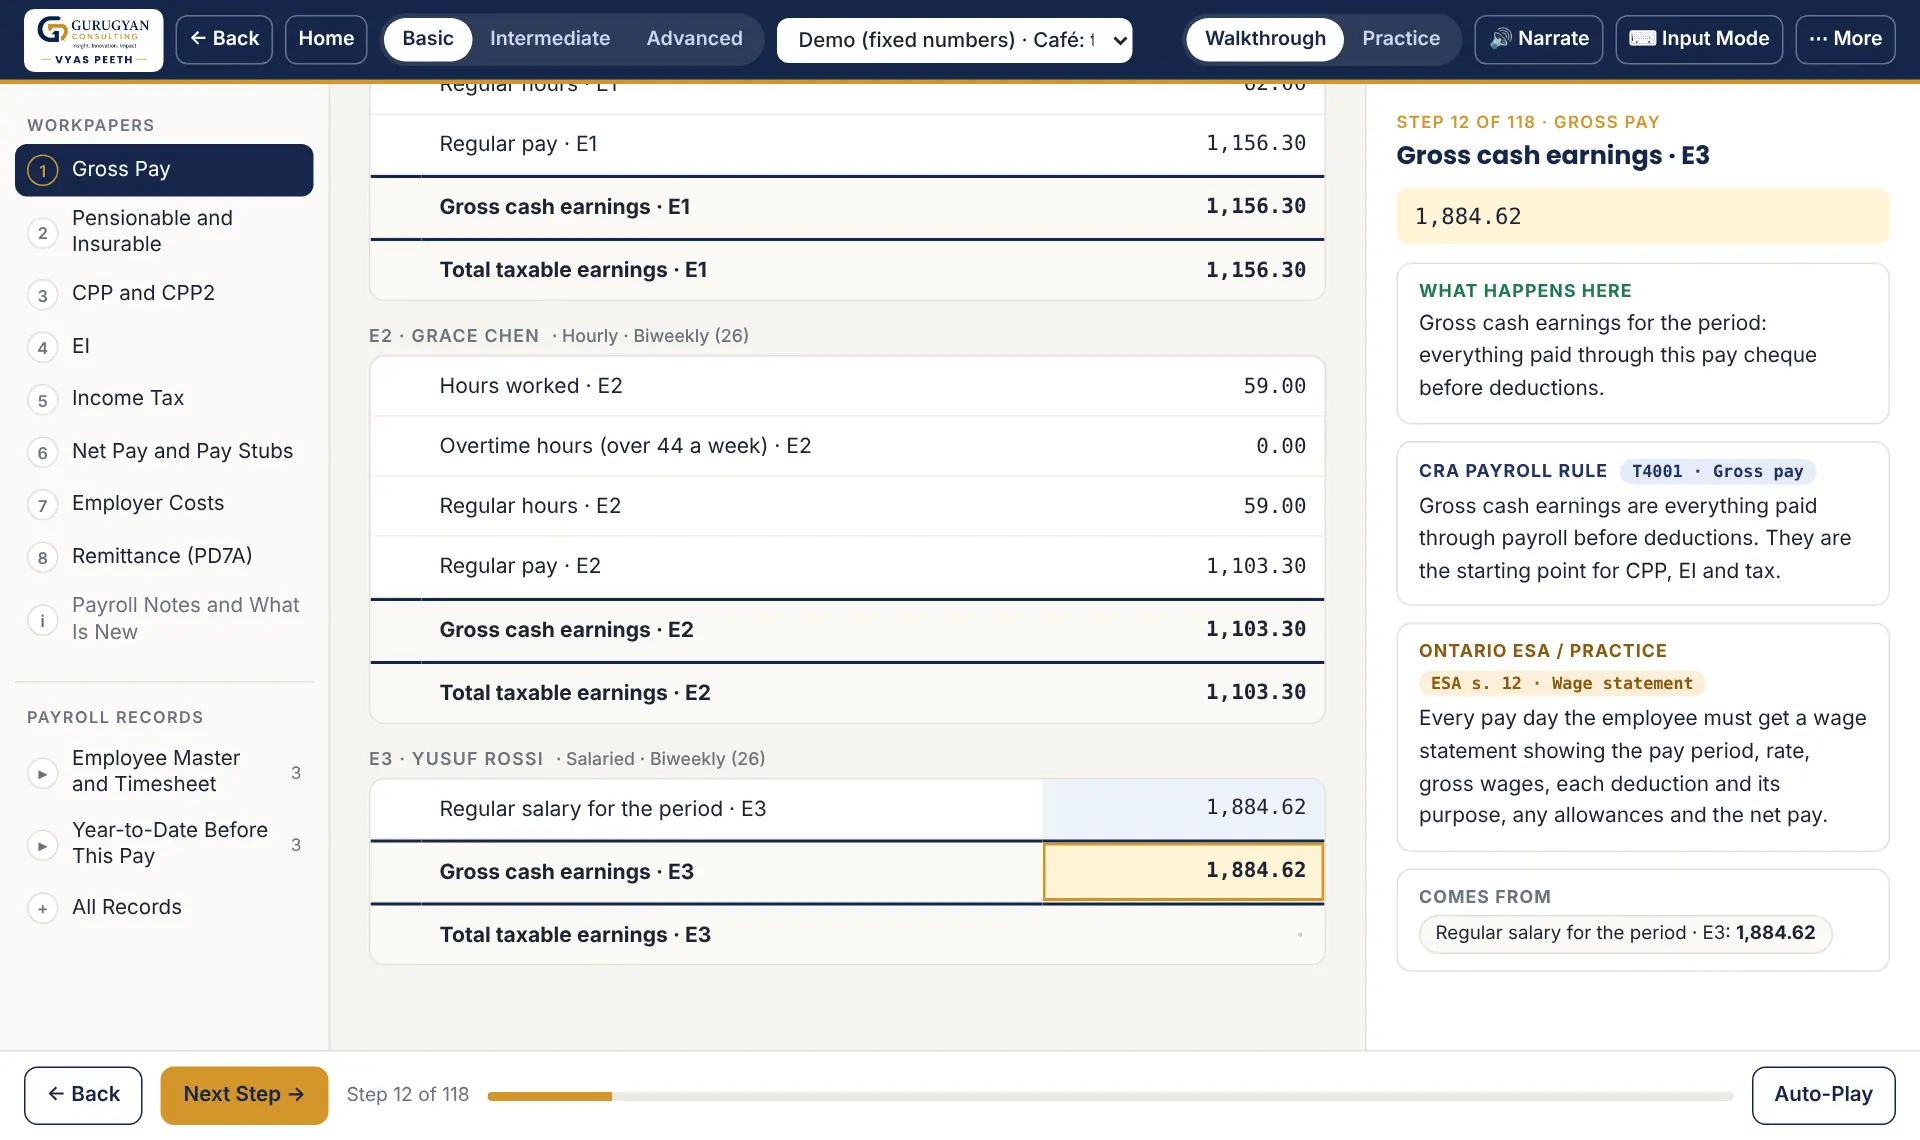The height and width of the screenshot is (1140, 1920).
Task: Open Net Pay and Pay Stubs workpaper
Action: click(164, 452)
